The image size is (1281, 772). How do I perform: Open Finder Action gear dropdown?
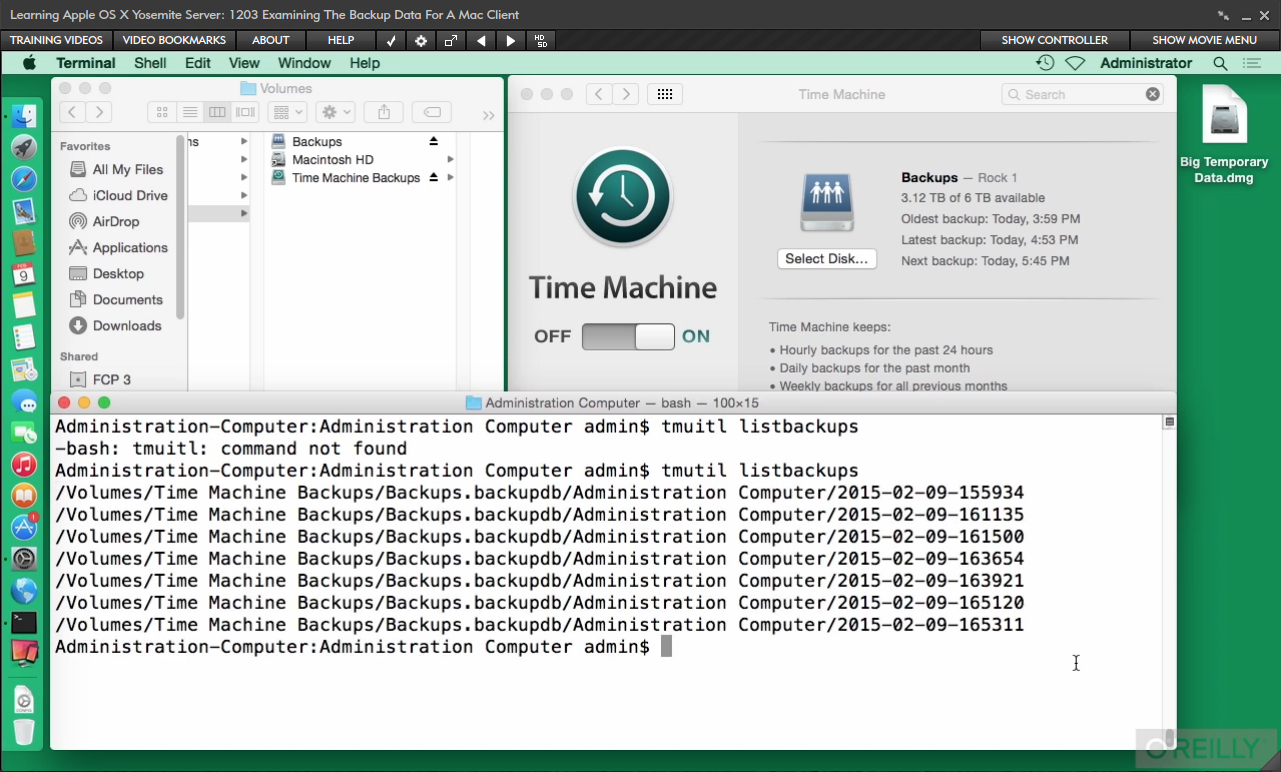coord(335,113)
